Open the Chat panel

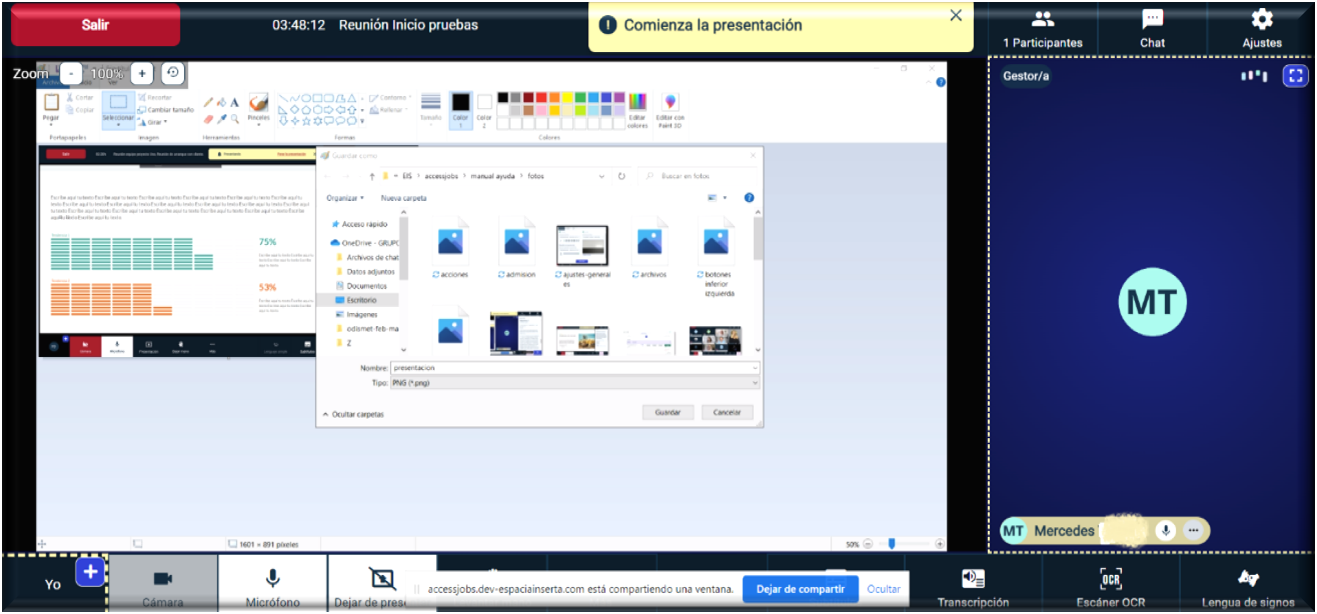click(x=1152, y=29)
